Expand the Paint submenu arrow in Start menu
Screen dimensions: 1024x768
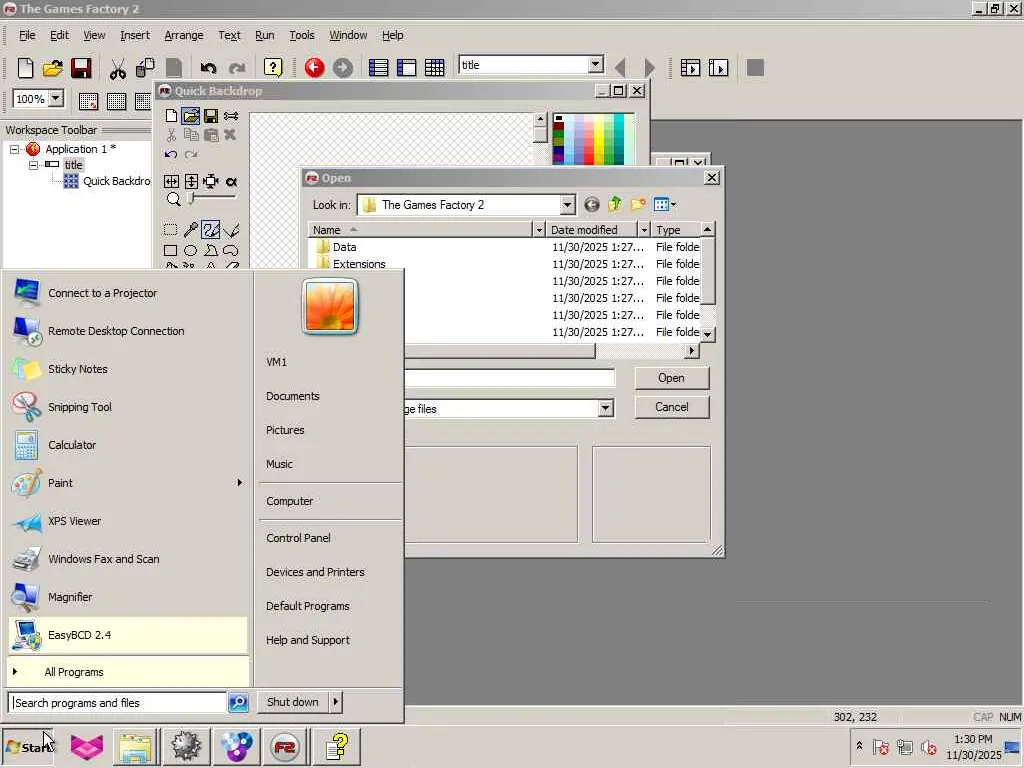[240, 483]
